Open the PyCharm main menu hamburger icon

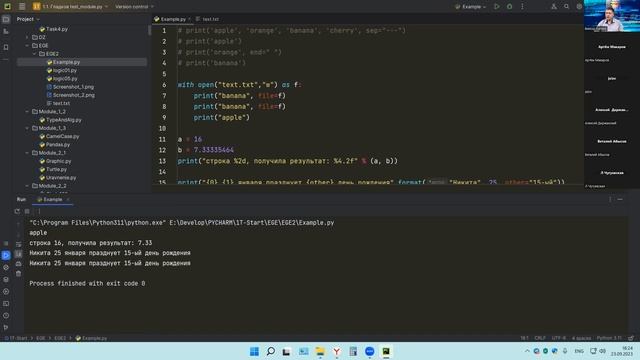(22, 7)
